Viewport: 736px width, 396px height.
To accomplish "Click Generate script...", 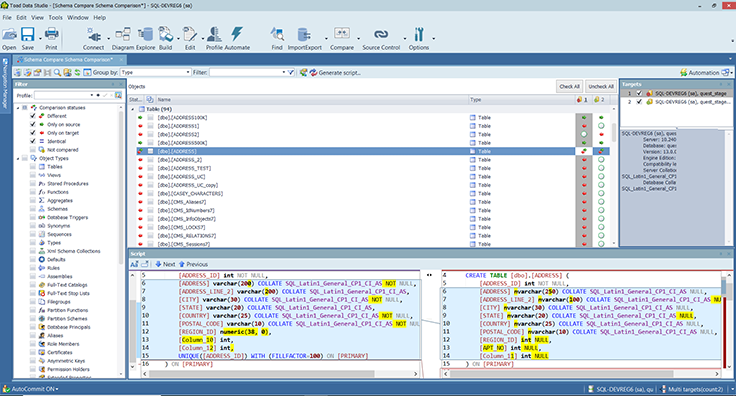I will (x=335, y=73).
